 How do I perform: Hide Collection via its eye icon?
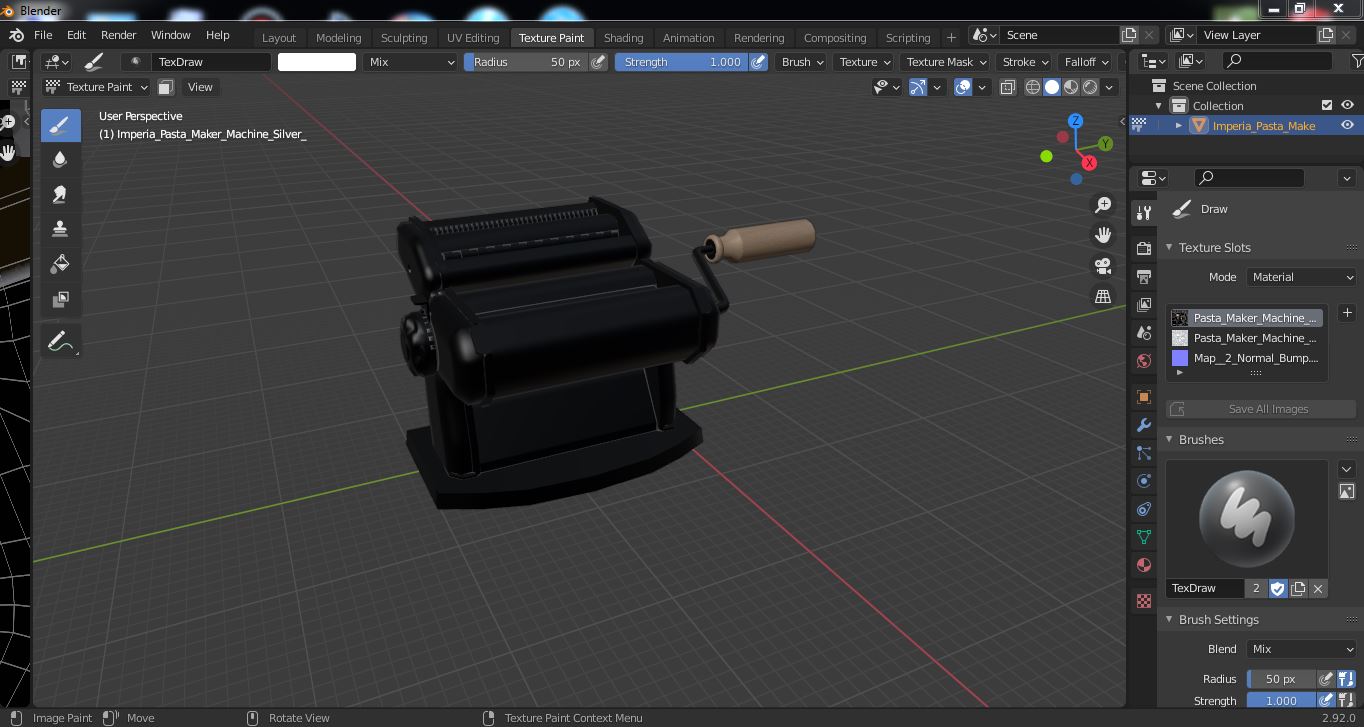tap(1347, 105)
